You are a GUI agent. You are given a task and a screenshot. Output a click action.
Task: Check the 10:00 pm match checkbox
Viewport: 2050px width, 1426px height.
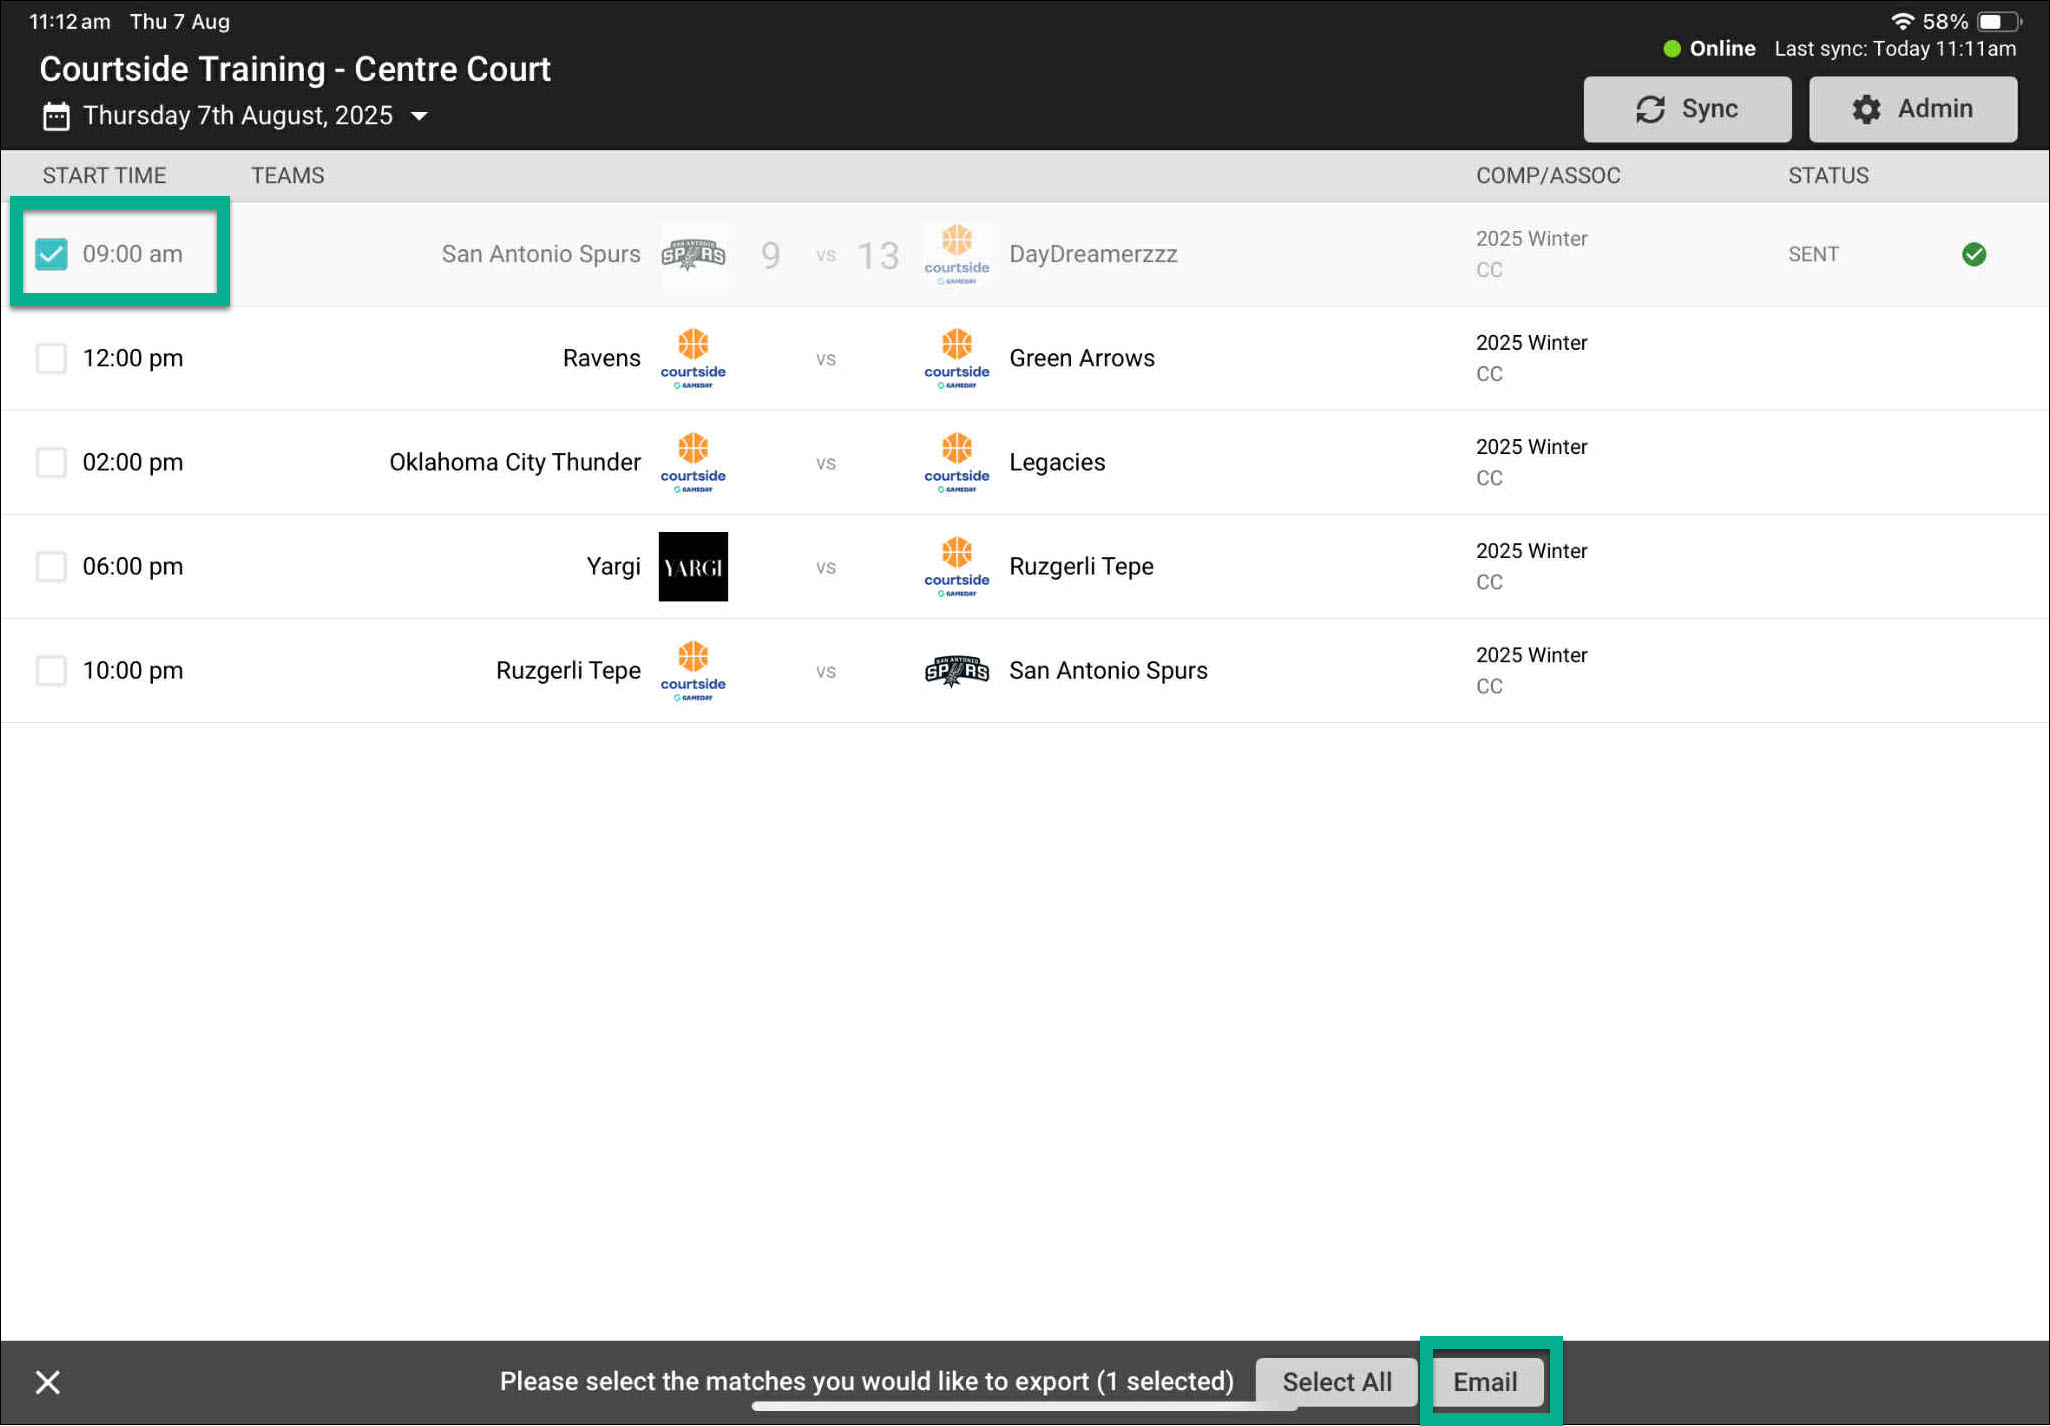click(51, 671)
